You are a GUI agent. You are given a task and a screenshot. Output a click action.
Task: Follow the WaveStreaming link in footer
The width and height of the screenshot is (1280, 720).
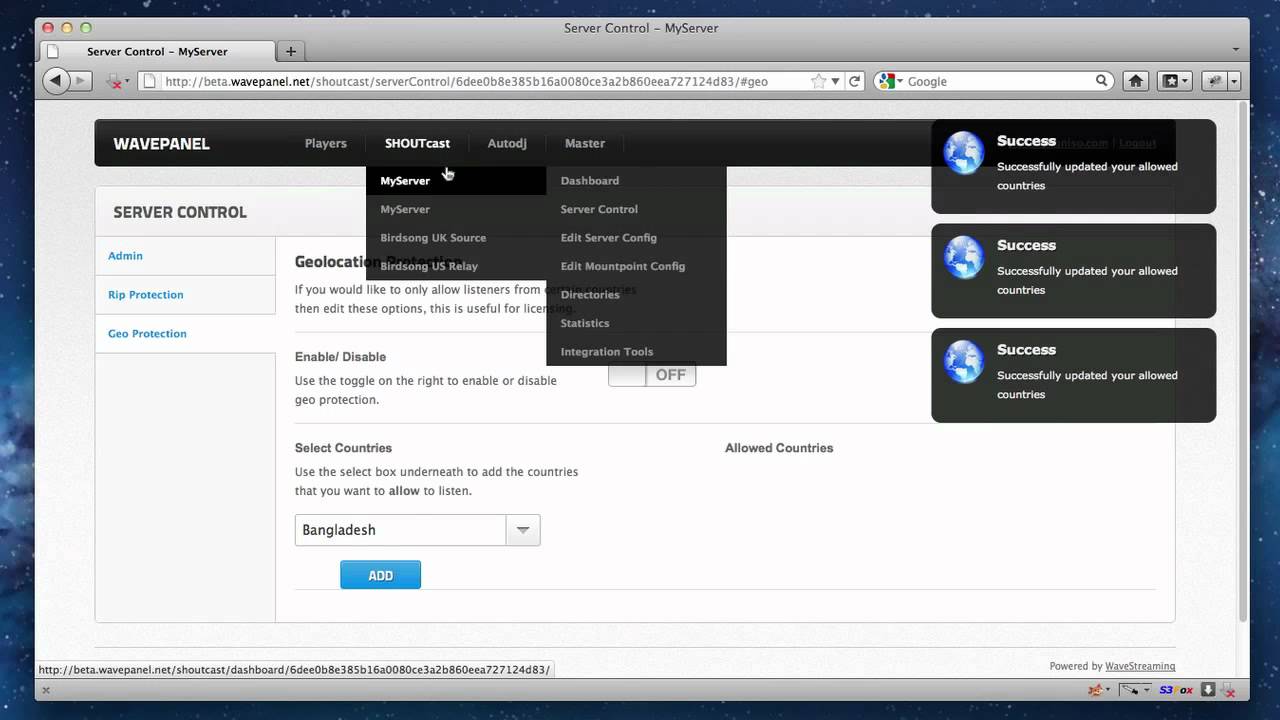[1140, 666]
